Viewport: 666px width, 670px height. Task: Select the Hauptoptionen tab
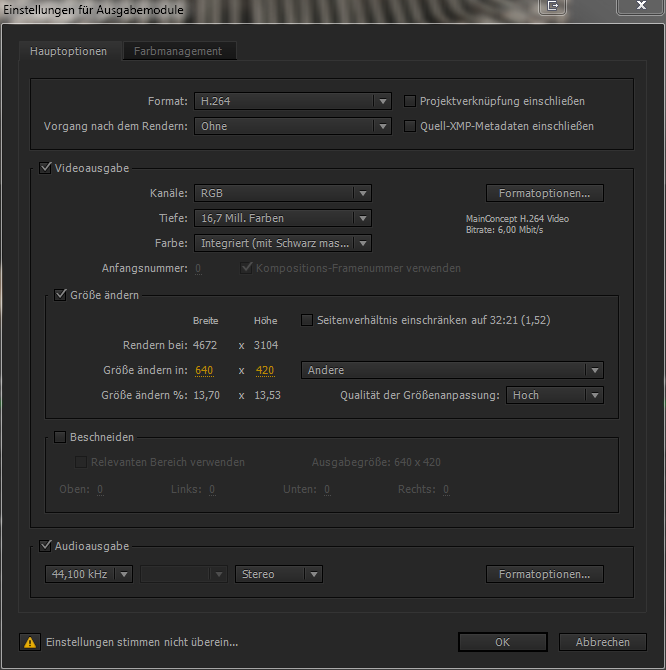68,51
